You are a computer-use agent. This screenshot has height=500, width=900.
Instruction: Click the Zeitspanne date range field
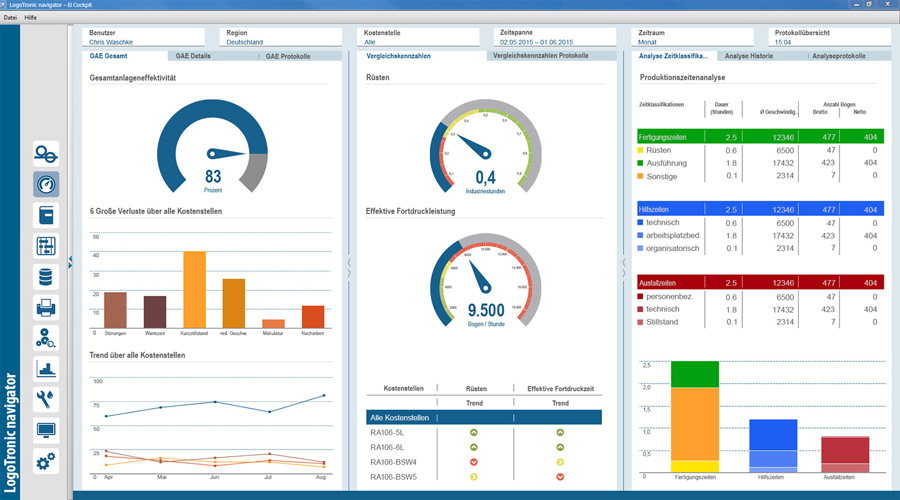pos(554,37)
